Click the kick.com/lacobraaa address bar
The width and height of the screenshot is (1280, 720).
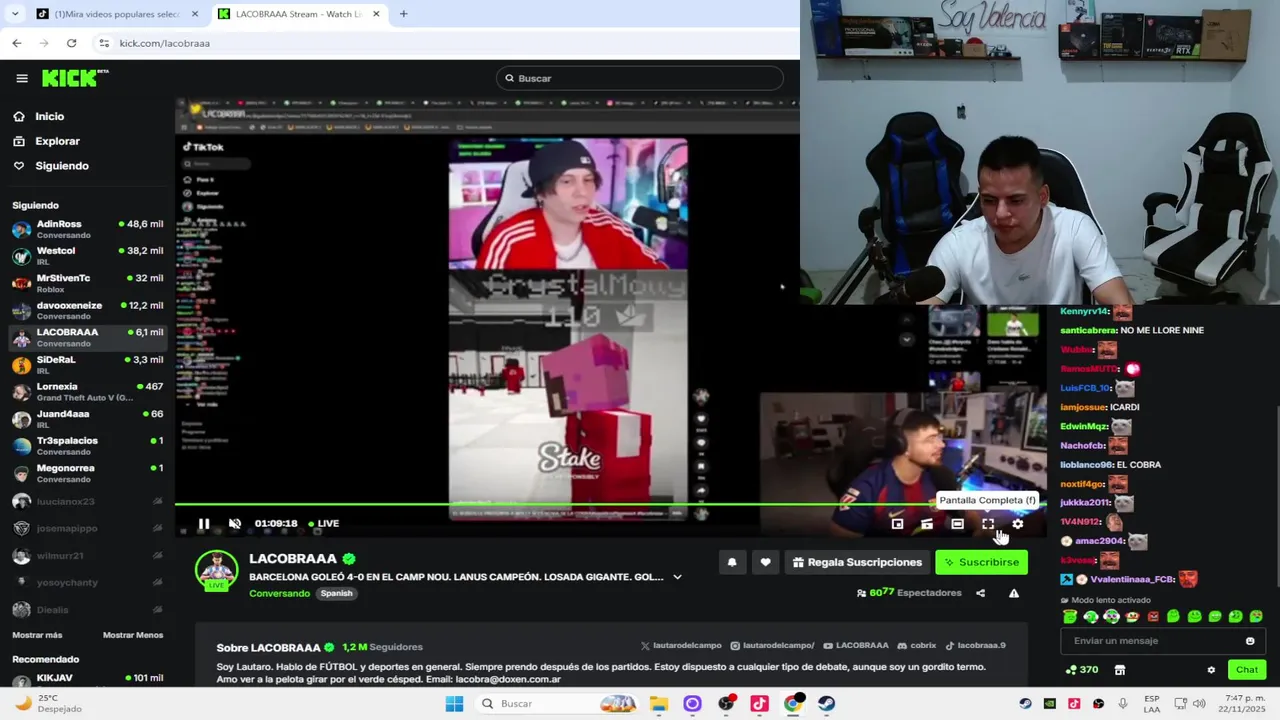click(x=164, y=43)
